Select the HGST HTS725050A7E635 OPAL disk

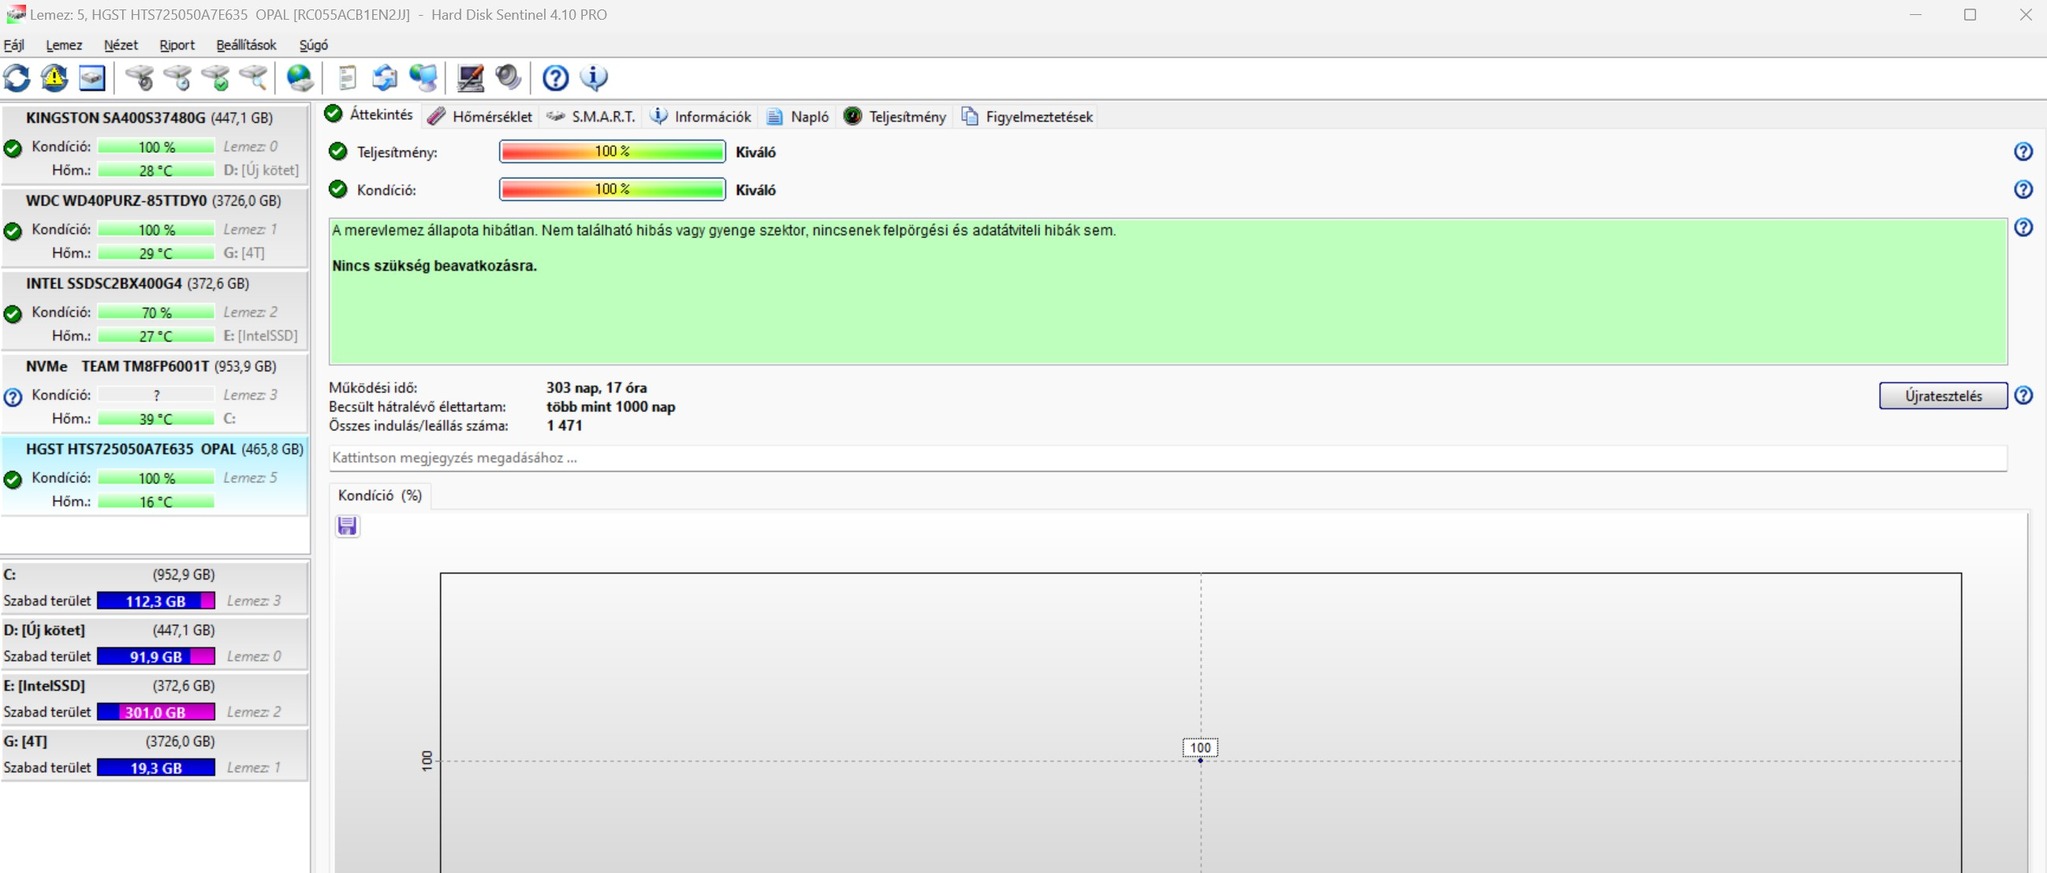click(154, 475)
